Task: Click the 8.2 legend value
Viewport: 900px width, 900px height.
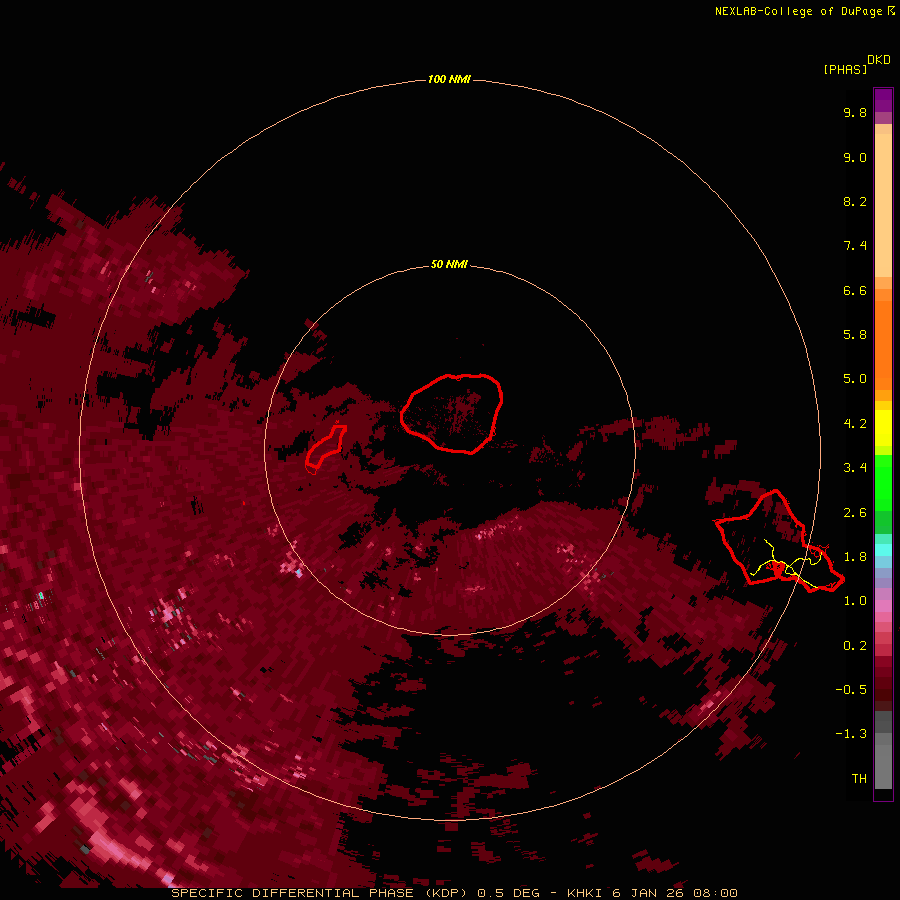Action: click(855, 201)
